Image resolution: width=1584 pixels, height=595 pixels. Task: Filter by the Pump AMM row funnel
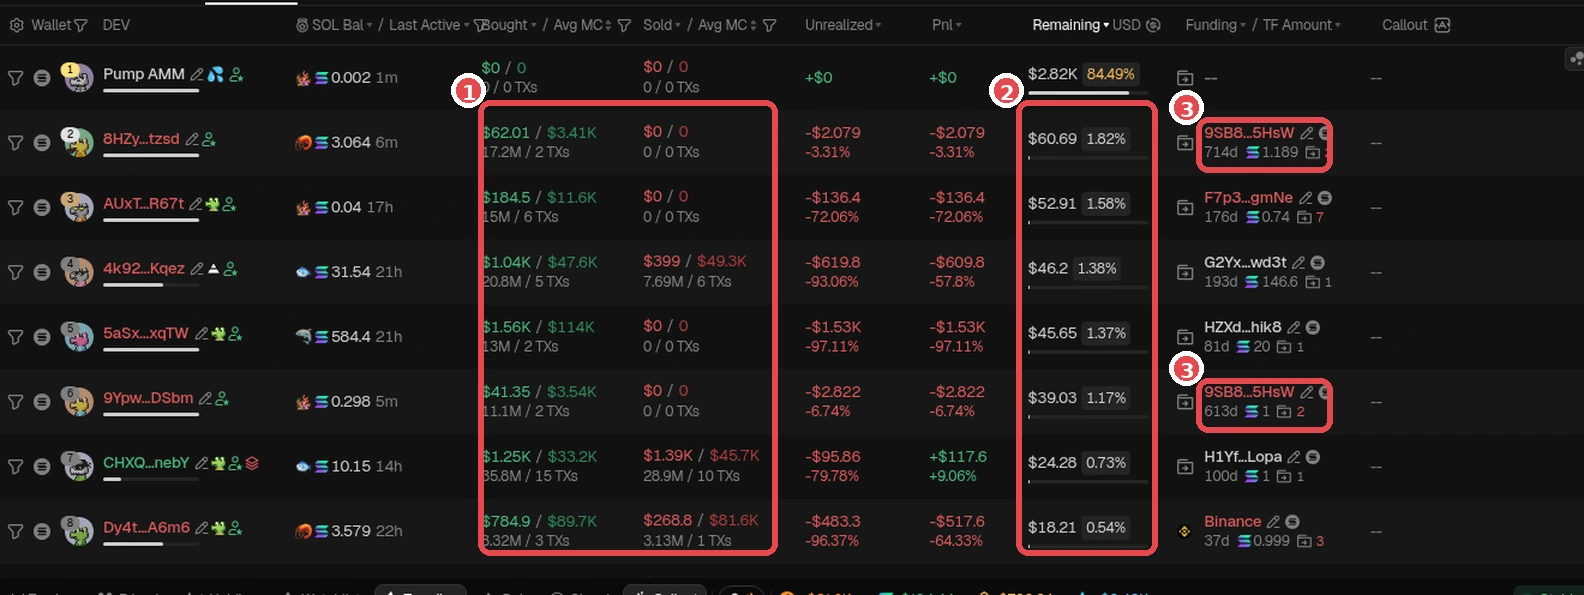(x=15, y=77)
